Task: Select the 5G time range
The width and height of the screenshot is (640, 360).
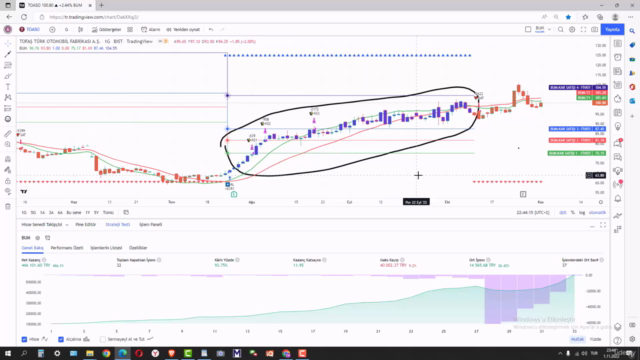Action: [33, 213]
